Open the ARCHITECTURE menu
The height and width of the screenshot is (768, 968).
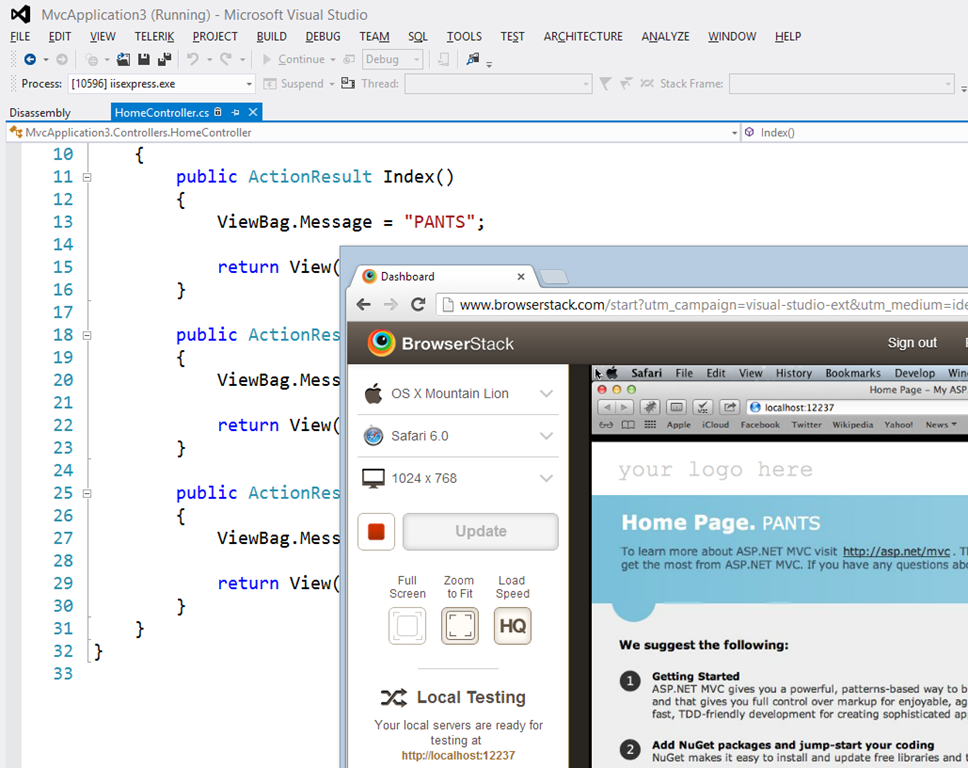[x=583, y=36]
